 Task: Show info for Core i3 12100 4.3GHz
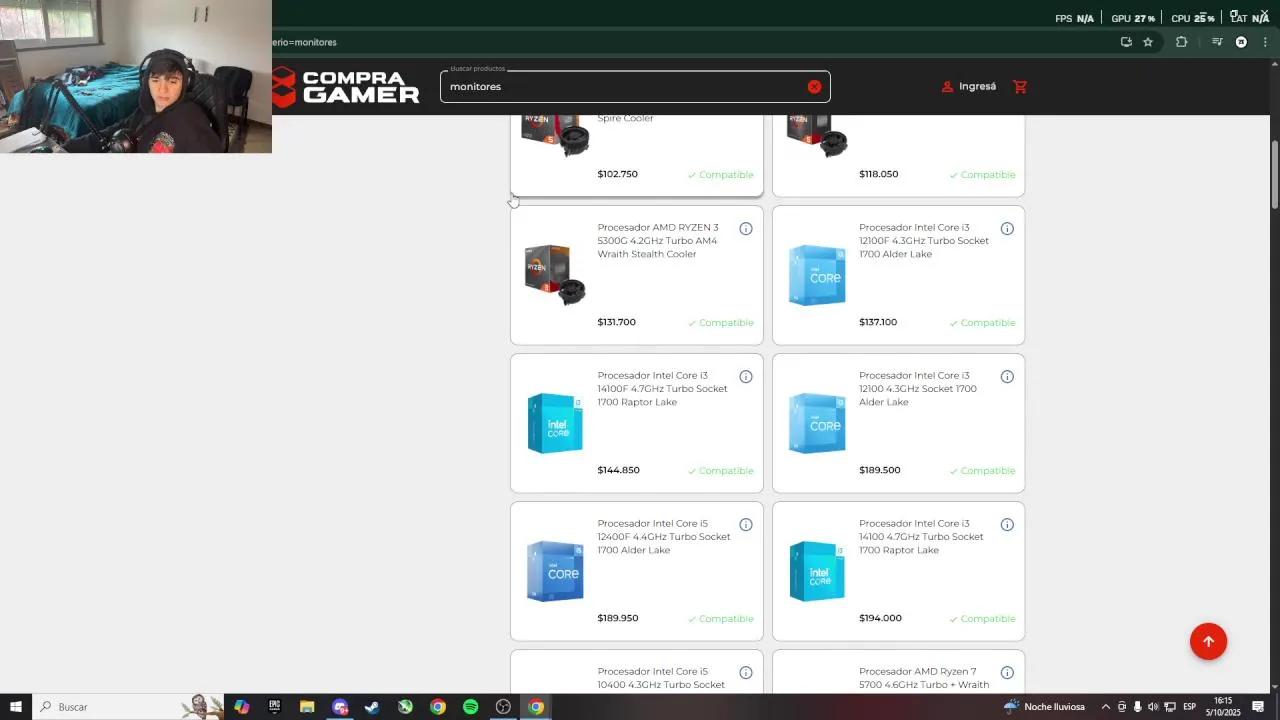coord(1007,377)
